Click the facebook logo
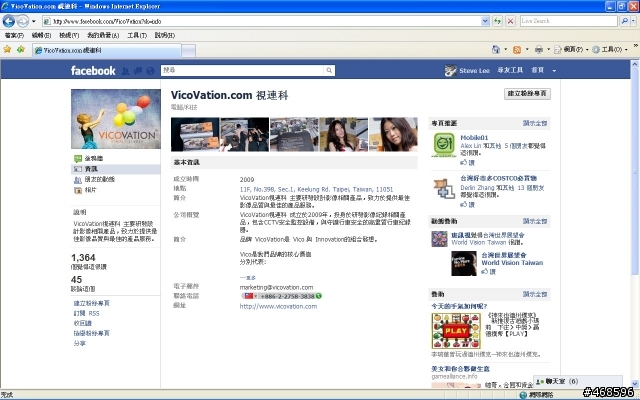Viewport: 640px width, 400px height. click(x=93, y=71)
